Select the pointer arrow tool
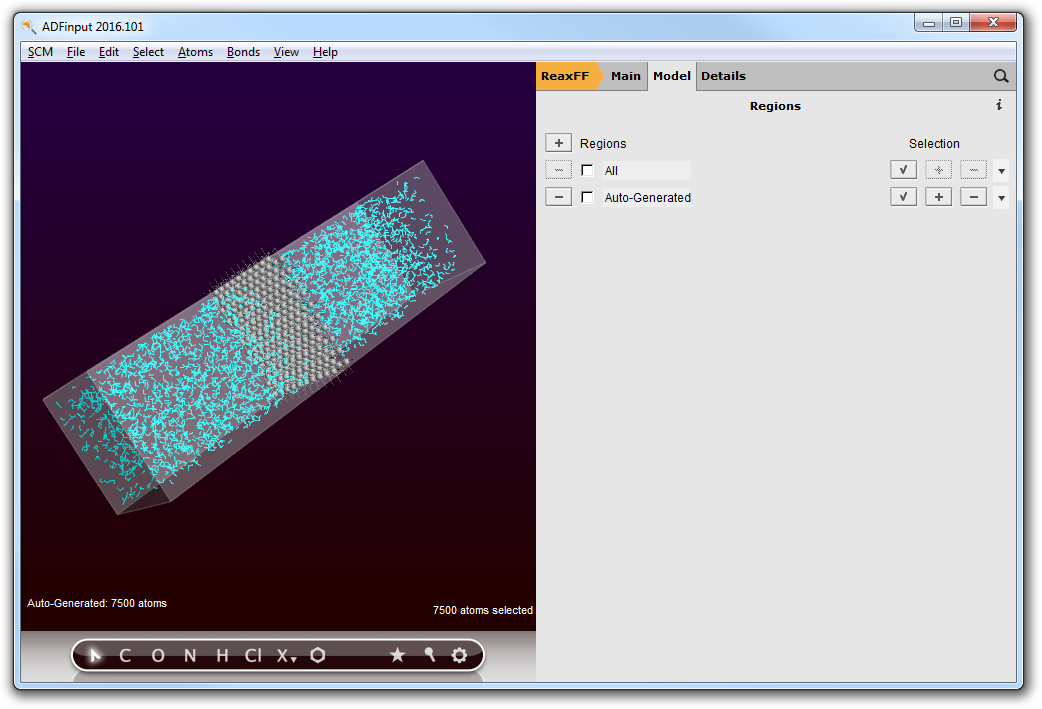Screen dimensions: 1042x709 click(95, 656)
